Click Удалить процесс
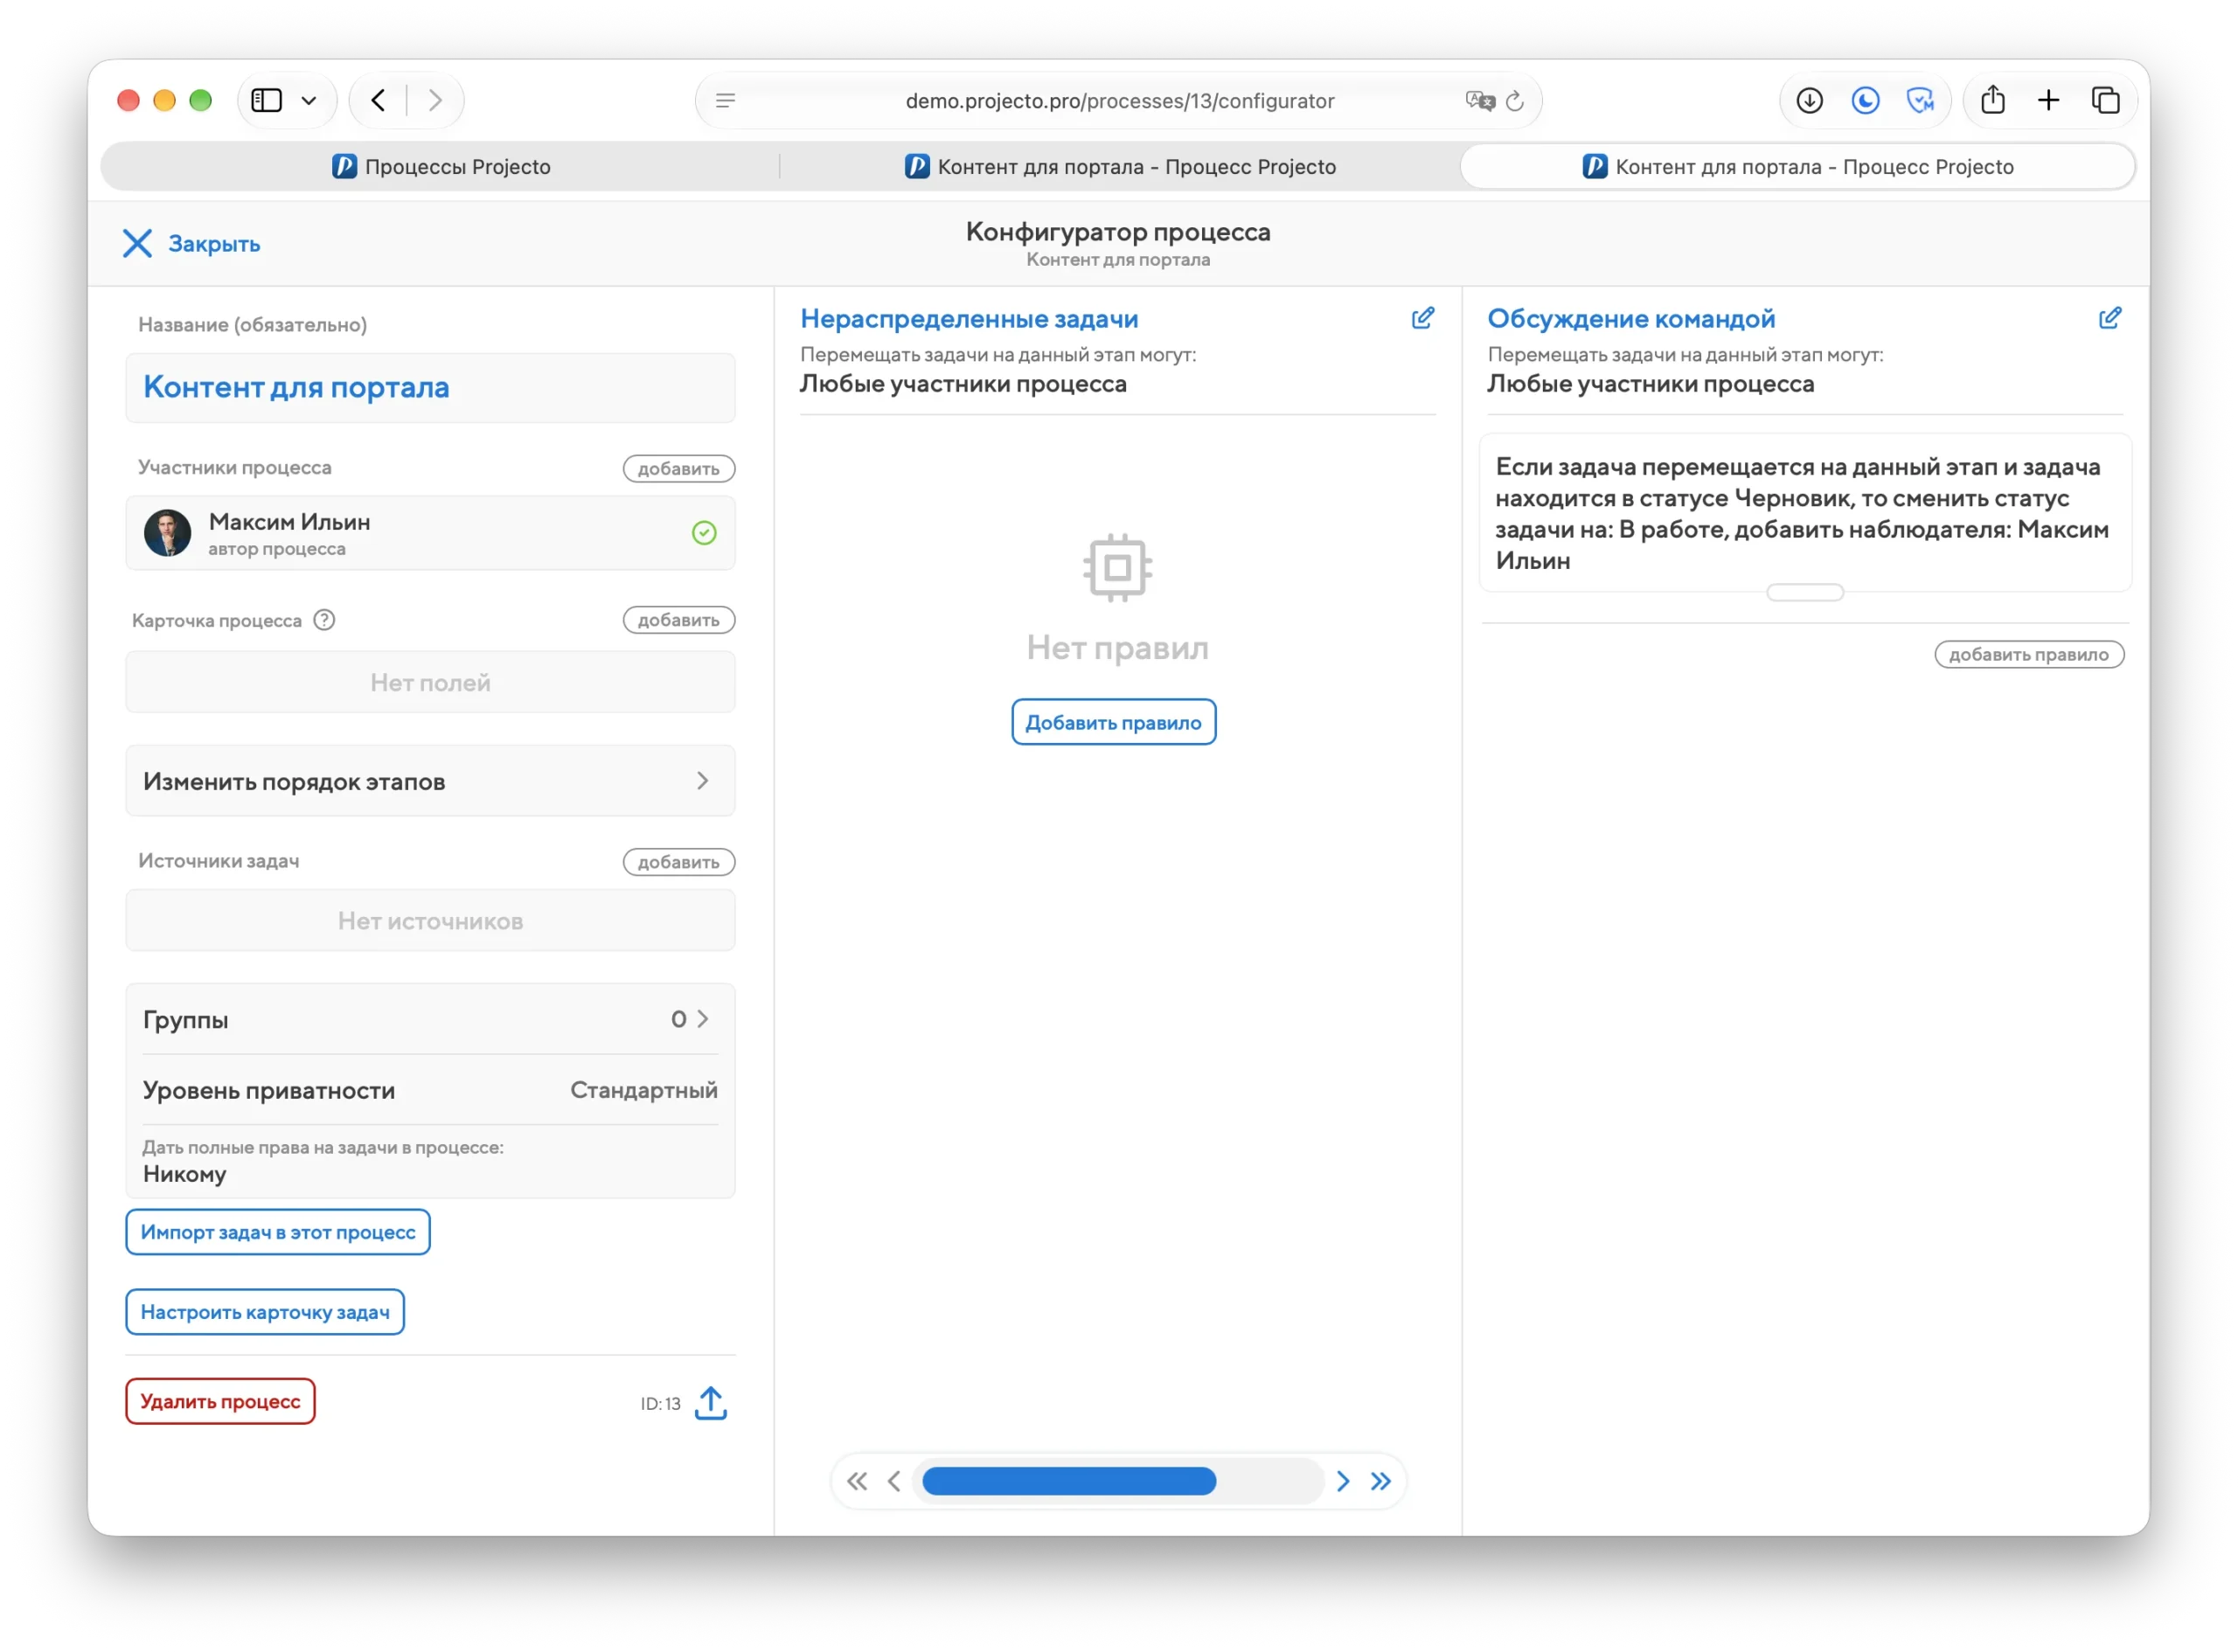This screenshot has height=1652, width=2238. (220, 1401)
